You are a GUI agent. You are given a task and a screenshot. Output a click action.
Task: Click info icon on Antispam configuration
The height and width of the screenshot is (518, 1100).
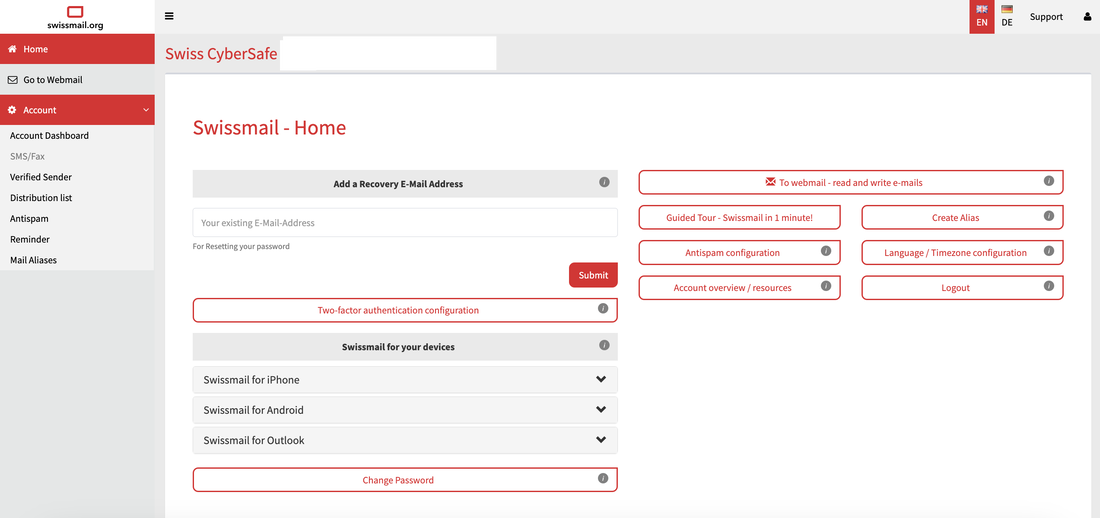826,251
